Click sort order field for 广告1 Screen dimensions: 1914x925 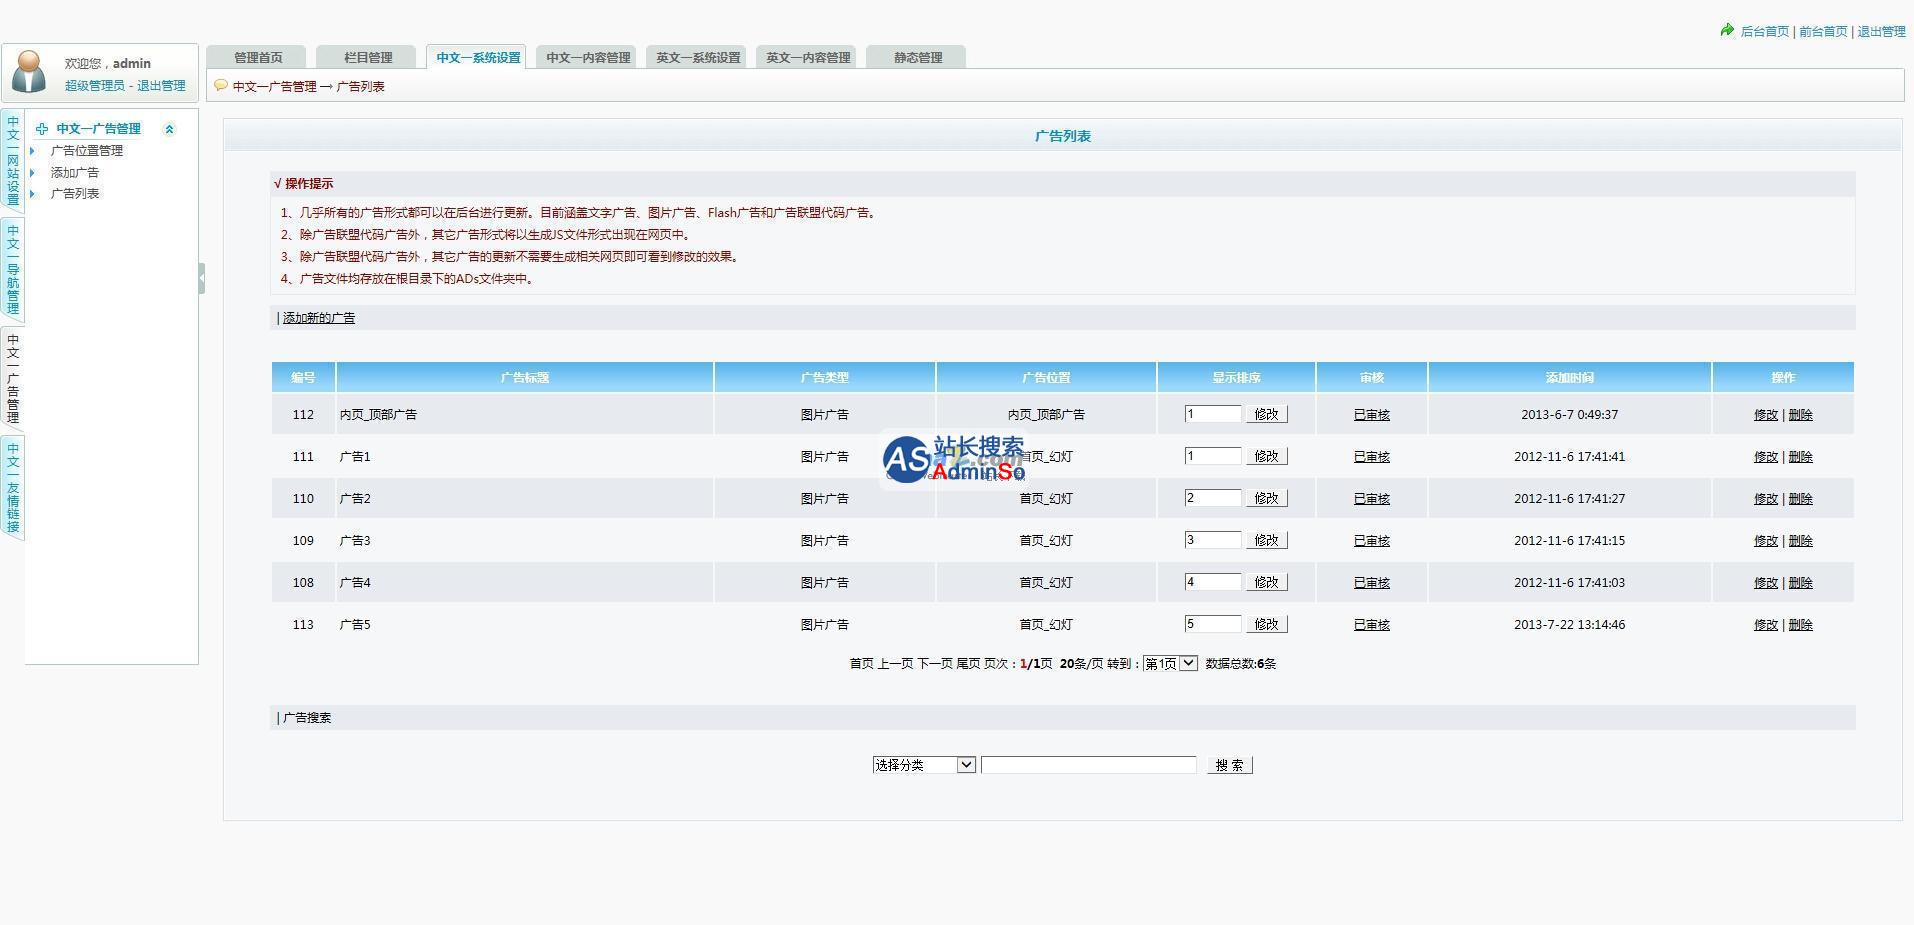1213,456
